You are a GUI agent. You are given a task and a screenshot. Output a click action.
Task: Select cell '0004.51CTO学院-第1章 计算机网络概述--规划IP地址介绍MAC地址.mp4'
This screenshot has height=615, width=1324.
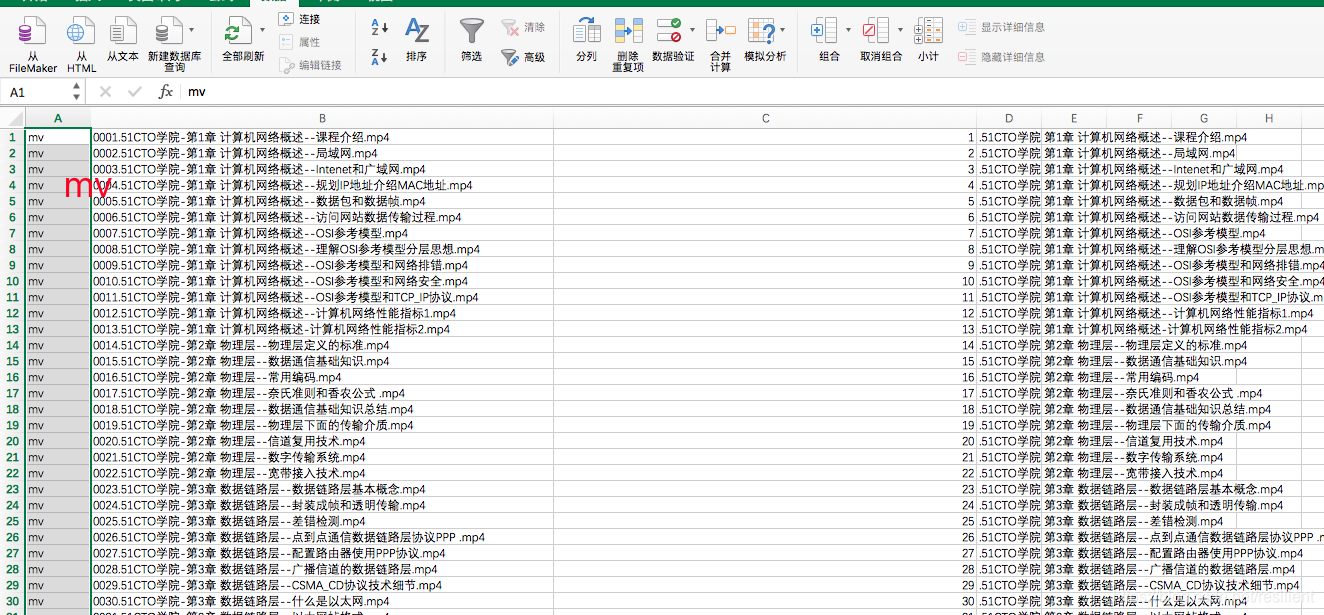[x=322, y=185]
